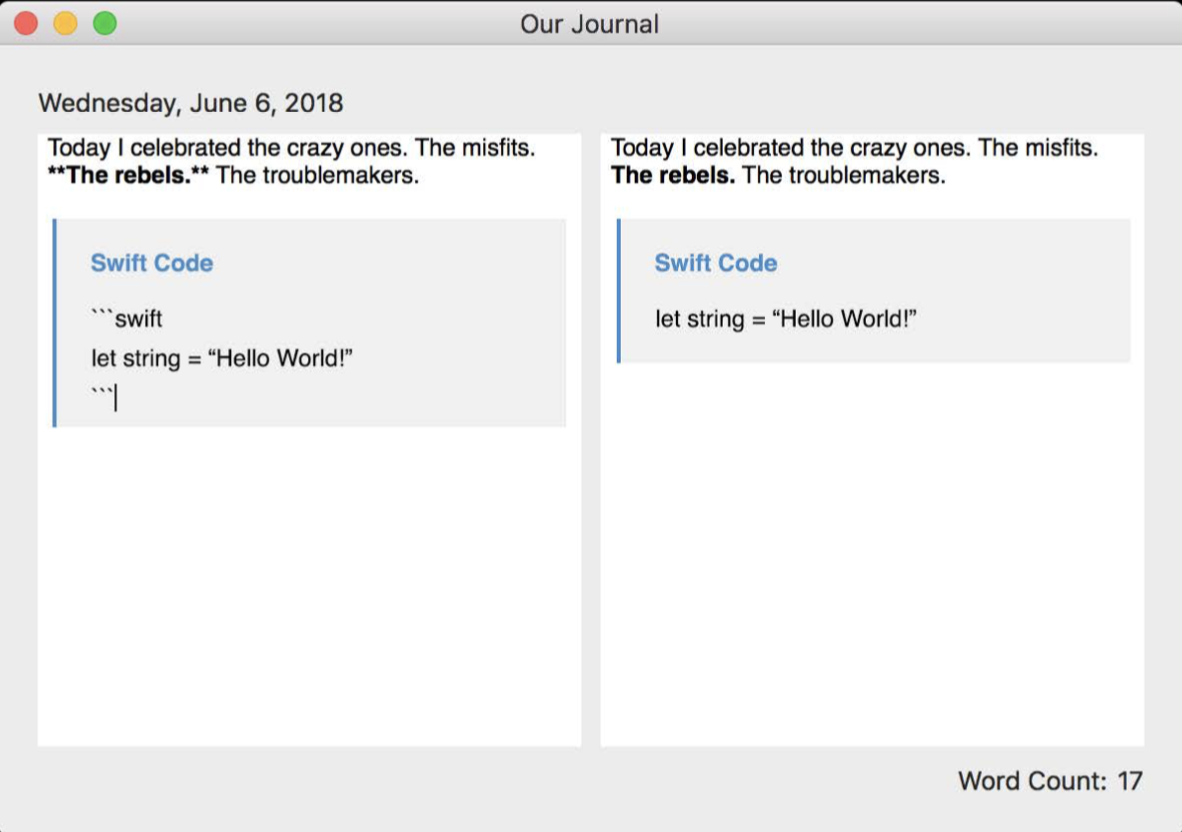Click 'The troublemakers.' in left editor

pyautogui.click(x=317, y=175)
